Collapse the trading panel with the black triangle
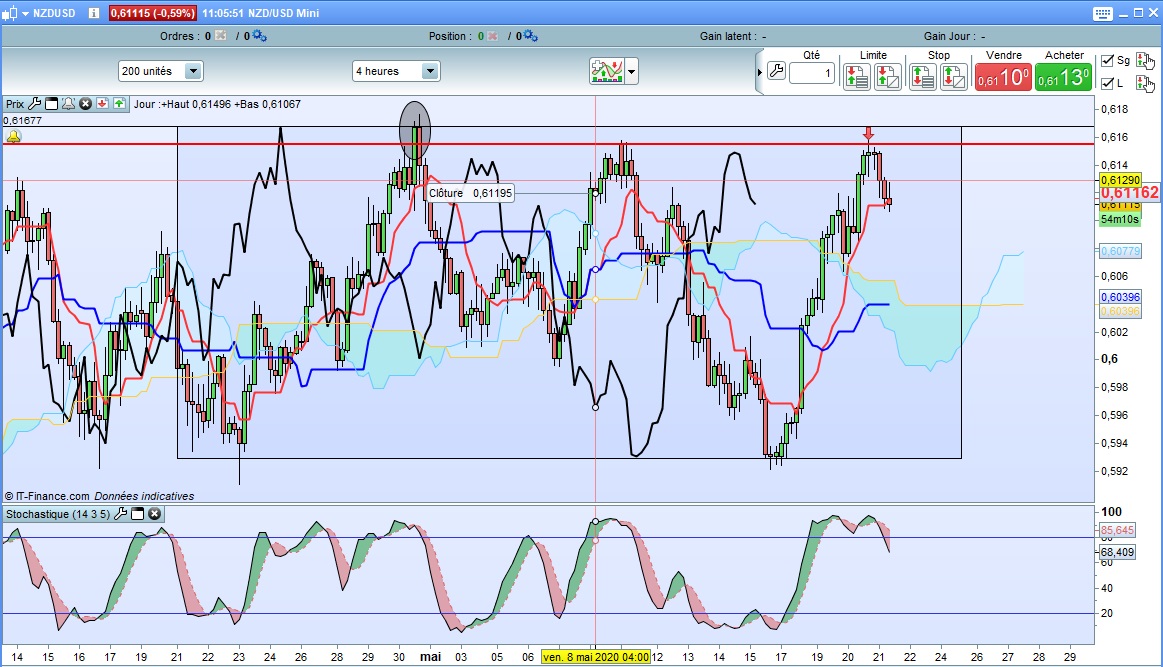Viewport: 1163px width, 667px height. (760, 73)
